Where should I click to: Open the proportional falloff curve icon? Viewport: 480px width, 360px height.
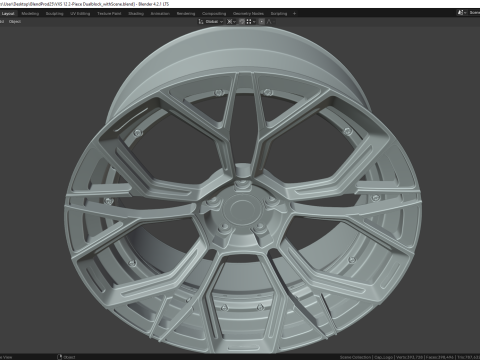click(x=269, y=21)
